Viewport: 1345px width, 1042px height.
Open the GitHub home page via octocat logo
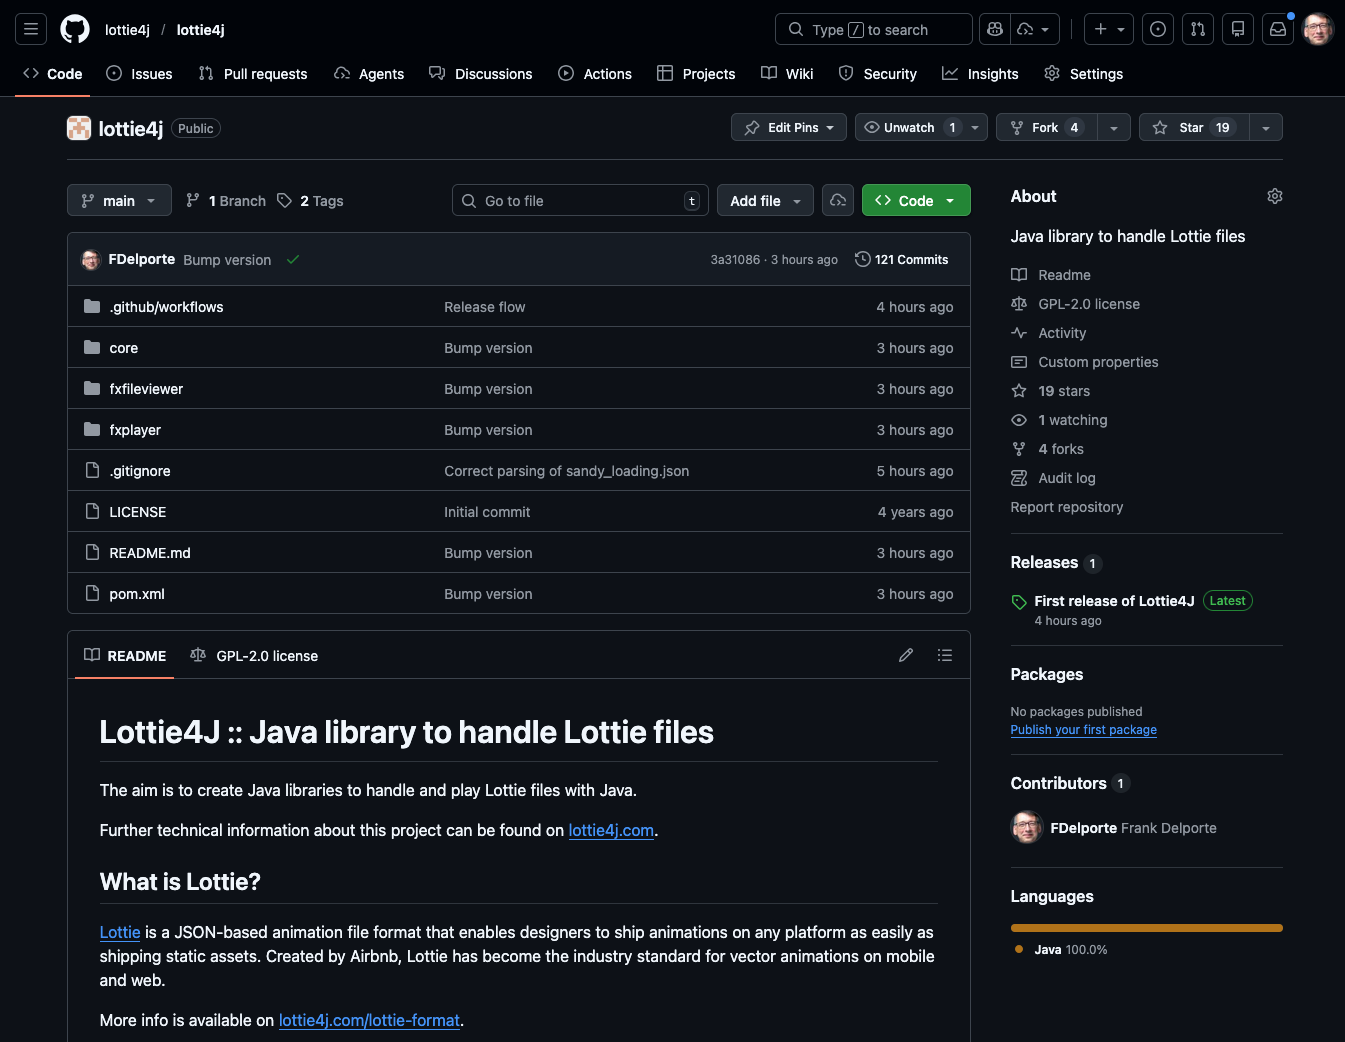click(74, 28)
